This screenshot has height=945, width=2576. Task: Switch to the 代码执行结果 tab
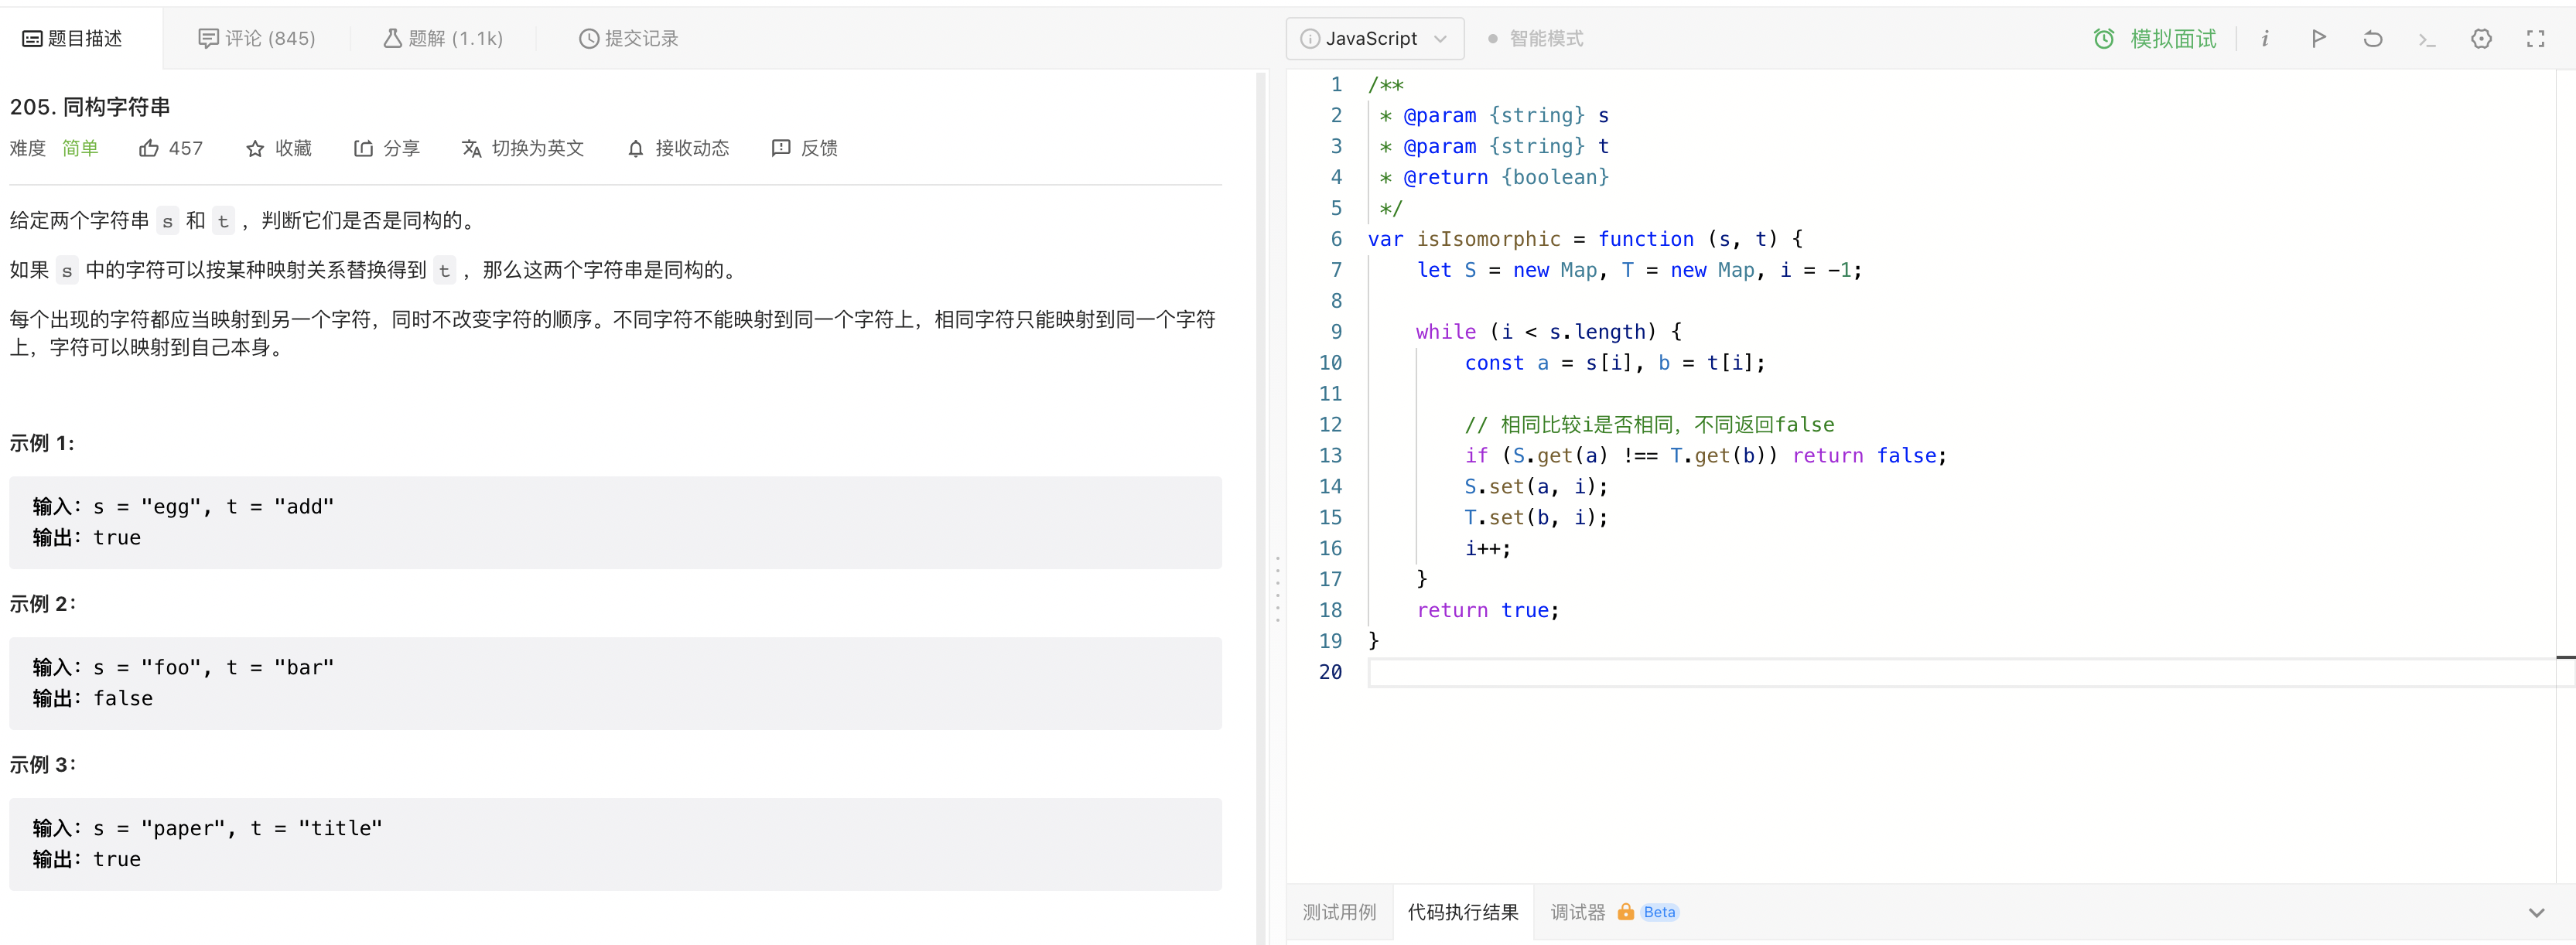[x=1463, y=912]
